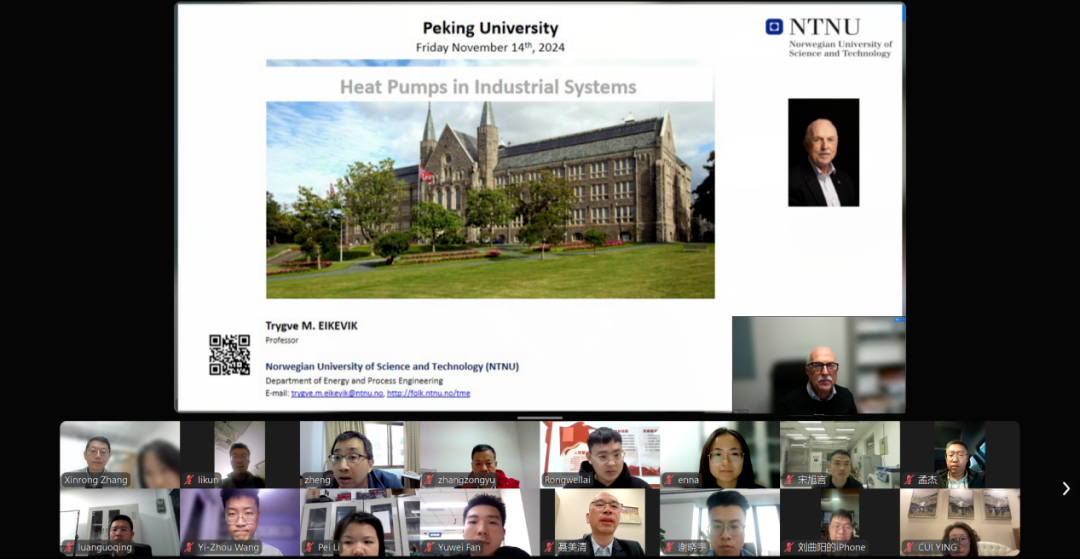This screenshot has width=1080, height=559.
Task: Click muted microphone icon on likun's tile
Action: (x=189, y=480)
